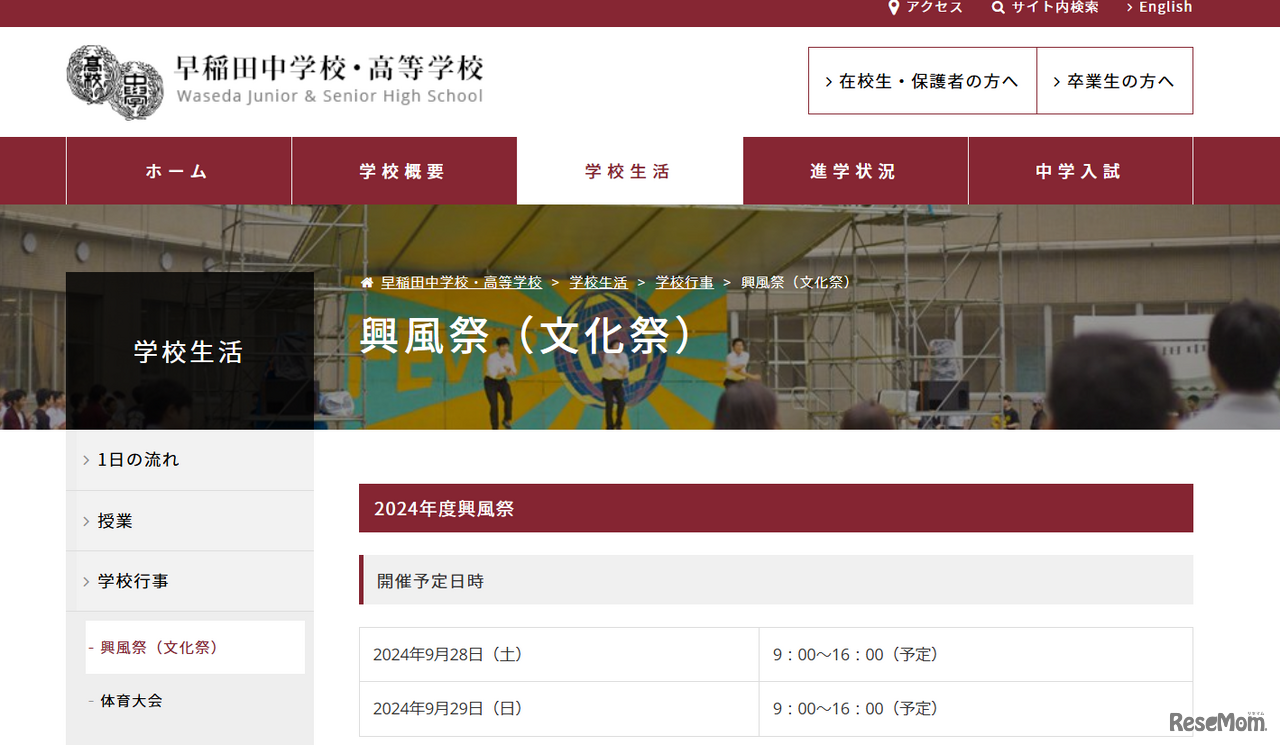1280x745 pixels.
Task: Open the 学校概要 menu
Action: (404, 171)
